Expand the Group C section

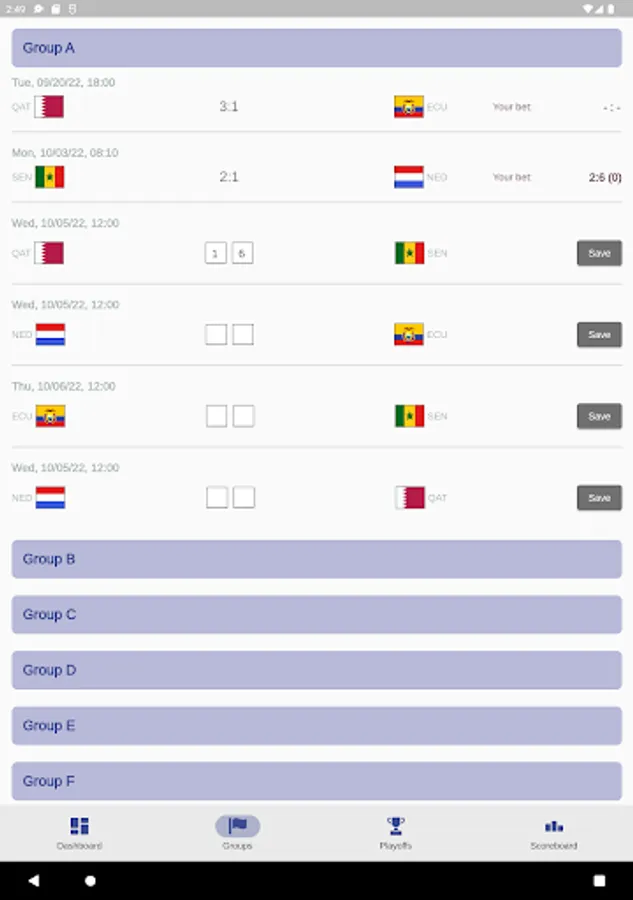pos(316,614)
